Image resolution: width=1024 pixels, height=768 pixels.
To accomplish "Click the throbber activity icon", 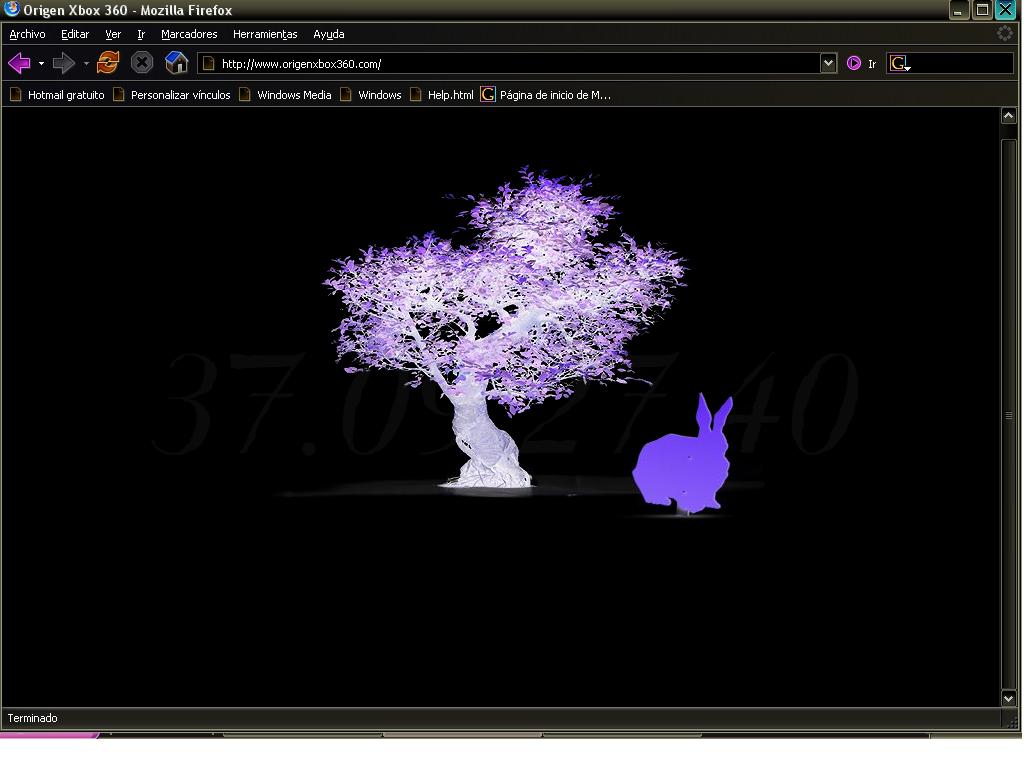I will point(1005,33).
